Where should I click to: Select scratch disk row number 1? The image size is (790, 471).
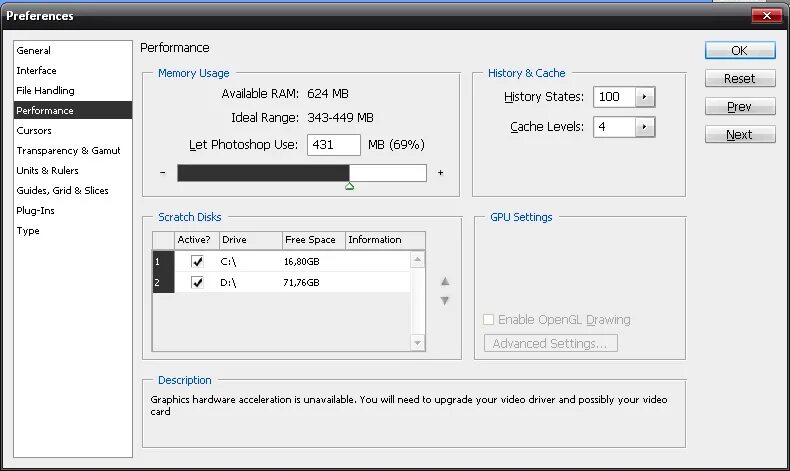pos(163,261)
